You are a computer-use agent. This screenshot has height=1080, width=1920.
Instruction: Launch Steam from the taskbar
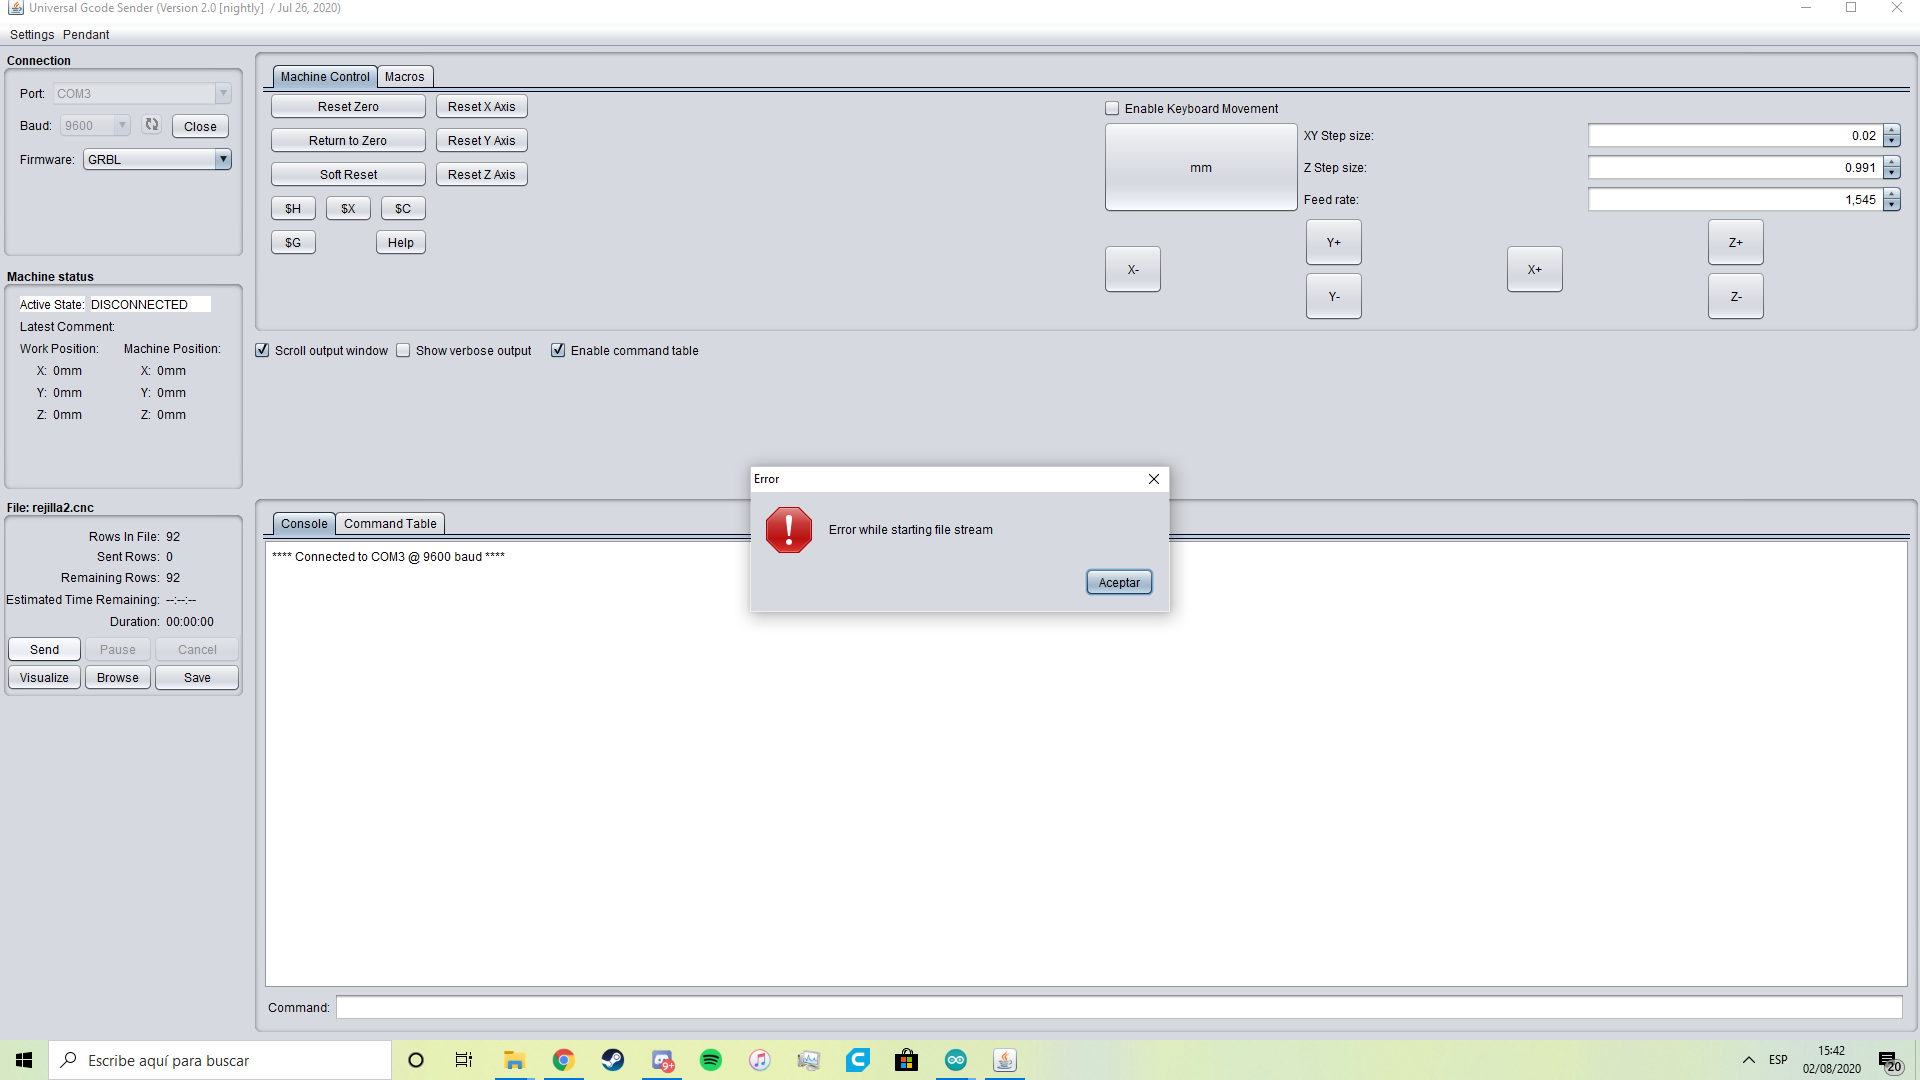[613, 1060]
